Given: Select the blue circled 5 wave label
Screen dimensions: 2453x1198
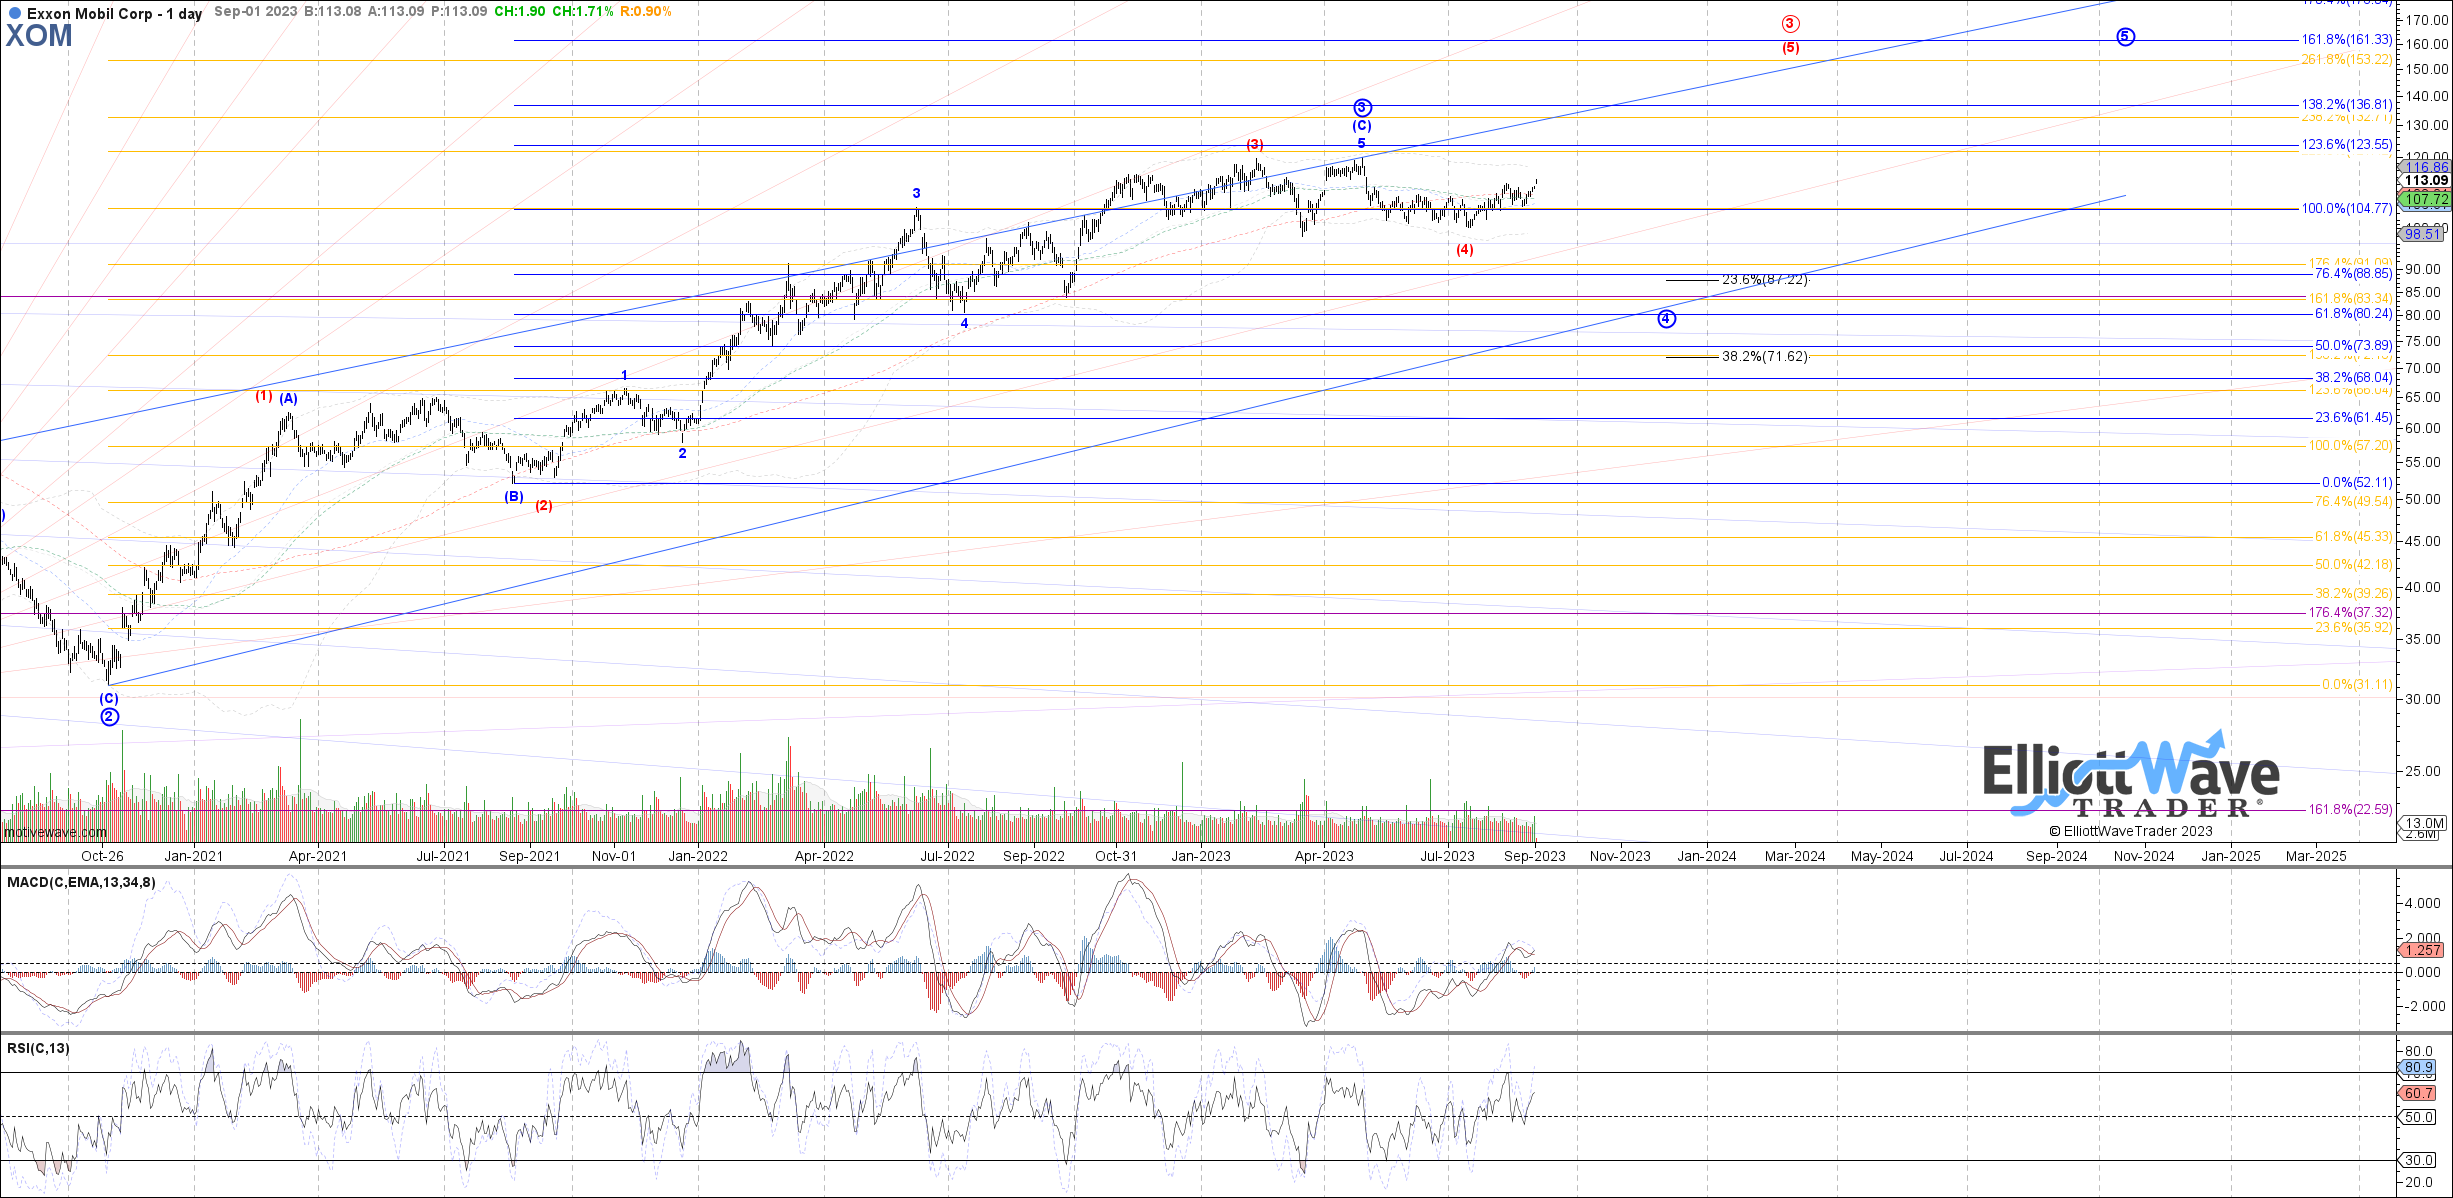Looking at the screenshot, I should pyautogui.click(x=2125, y=37).
